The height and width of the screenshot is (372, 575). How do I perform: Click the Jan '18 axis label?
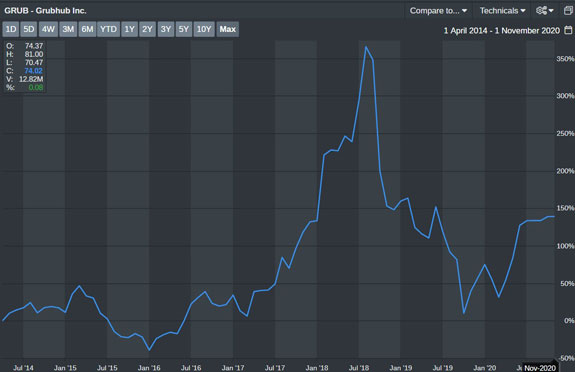point(317,368)
